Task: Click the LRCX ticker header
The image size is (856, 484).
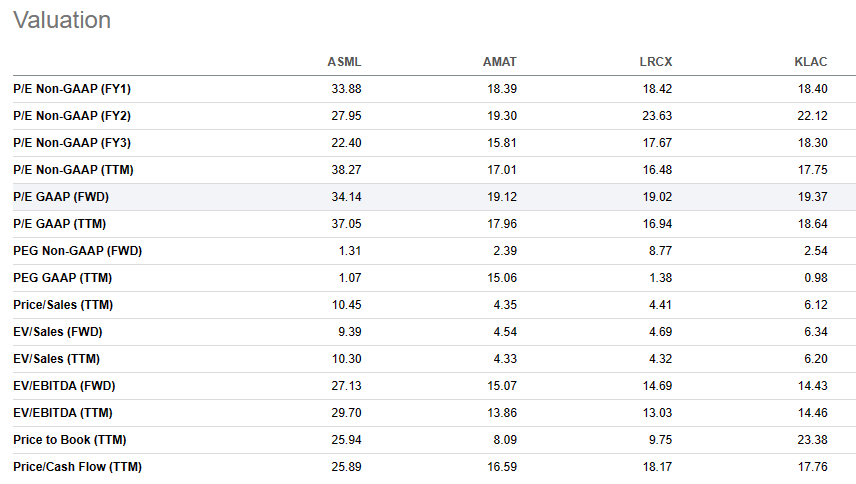Action: coord(656,62)
